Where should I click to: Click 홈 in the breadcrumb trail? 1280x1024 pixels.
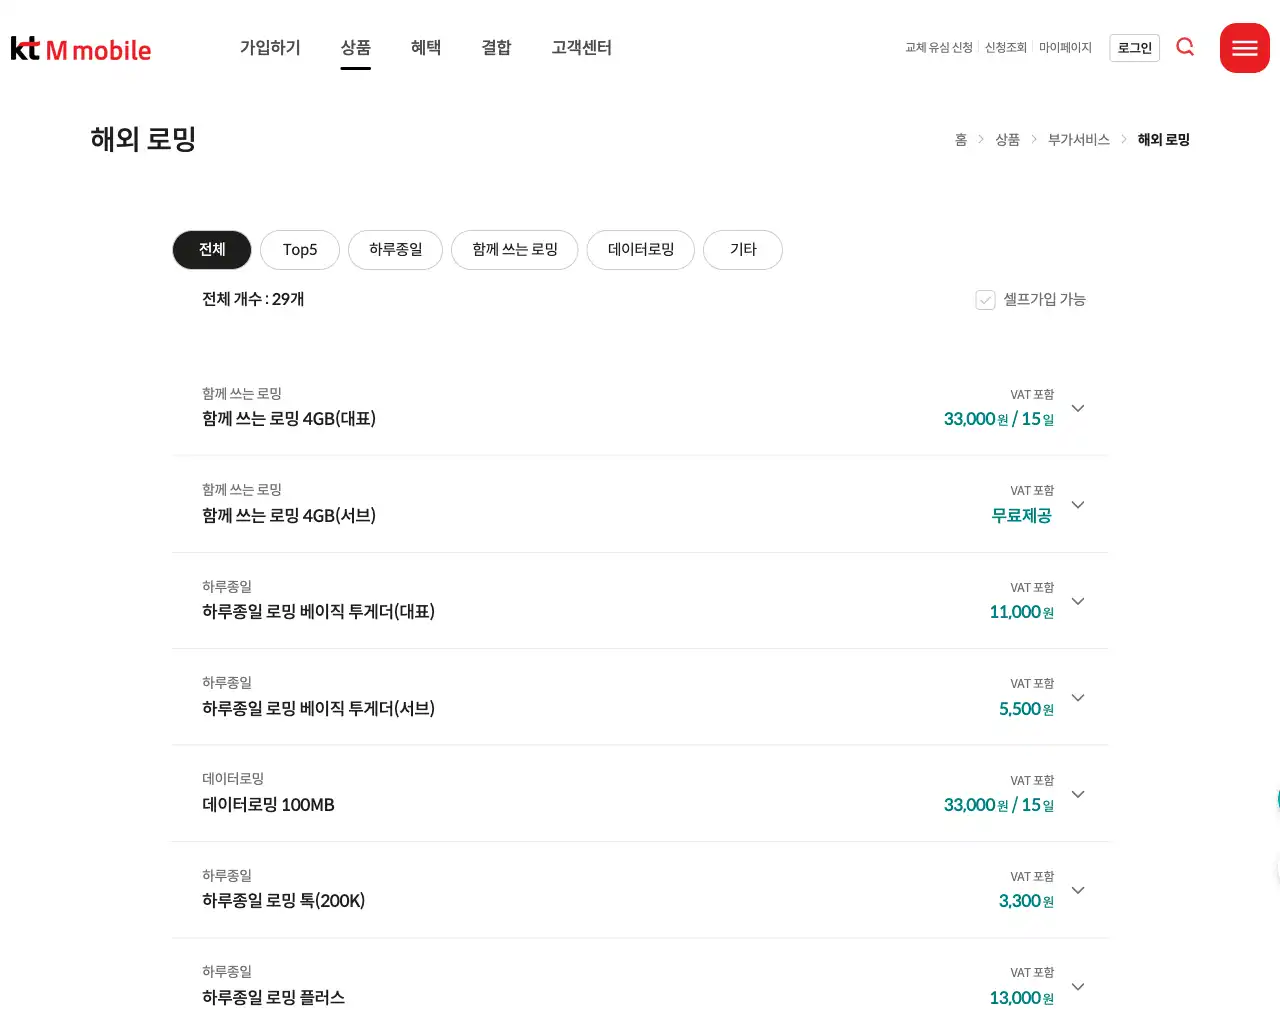960,139
